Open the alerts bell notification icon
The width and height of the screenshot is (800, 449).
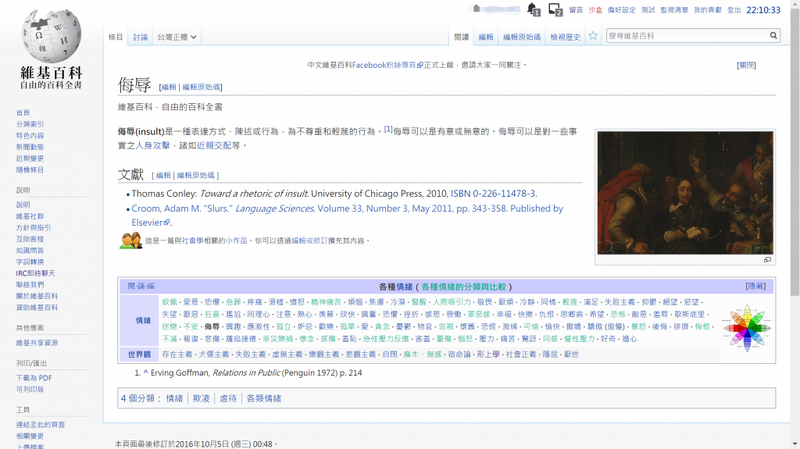point(533,9)
